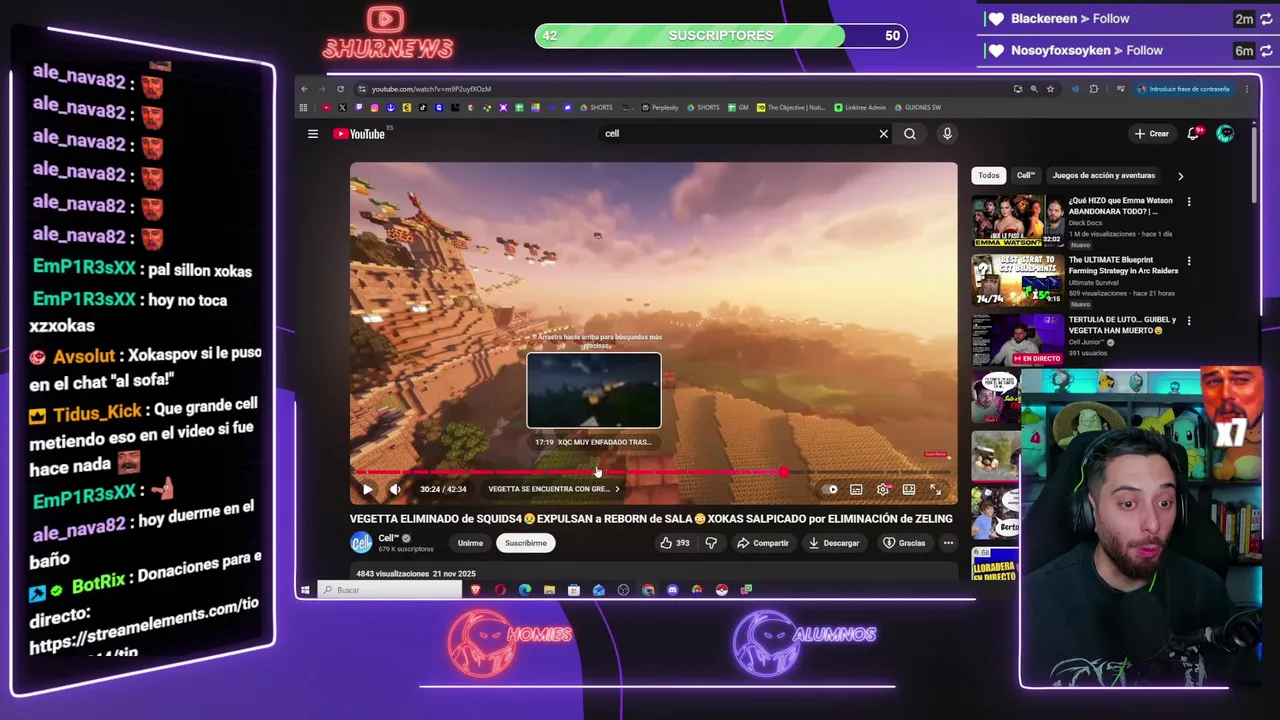Click the Gracias button
Screen dimensions: 1280x720
coord(904,543)
